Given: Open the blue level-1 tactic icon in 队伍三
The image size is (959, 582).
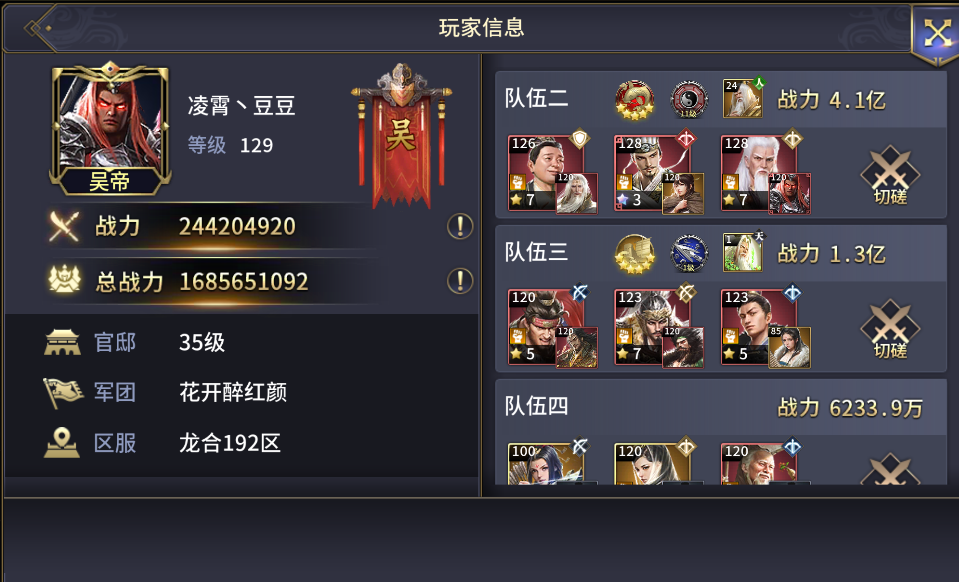Looking at the screenshot, I should coord(689,253).
